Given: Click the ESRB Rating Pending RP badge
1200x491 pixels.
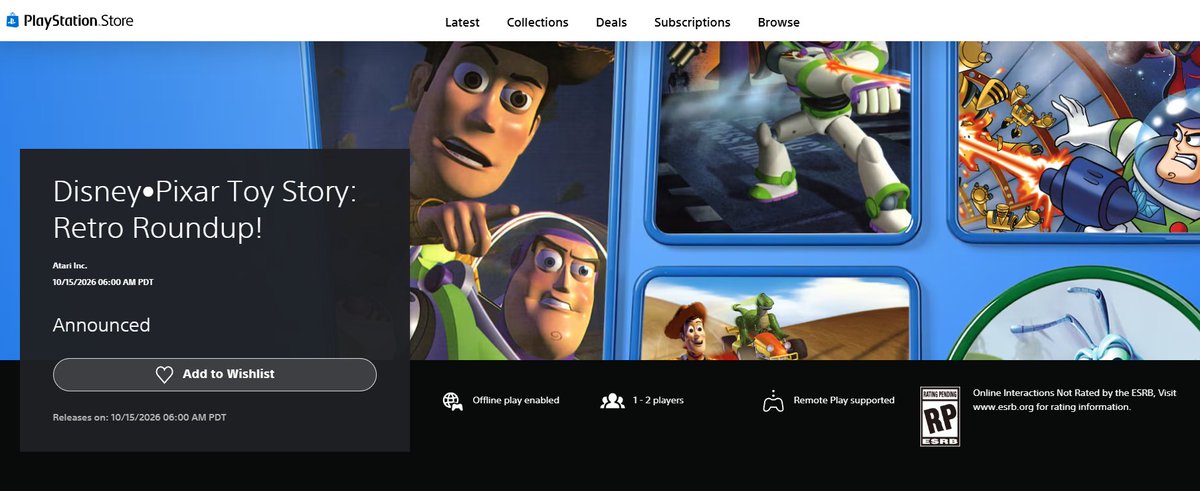Looking at the screenshot, I should pos(941,416).
